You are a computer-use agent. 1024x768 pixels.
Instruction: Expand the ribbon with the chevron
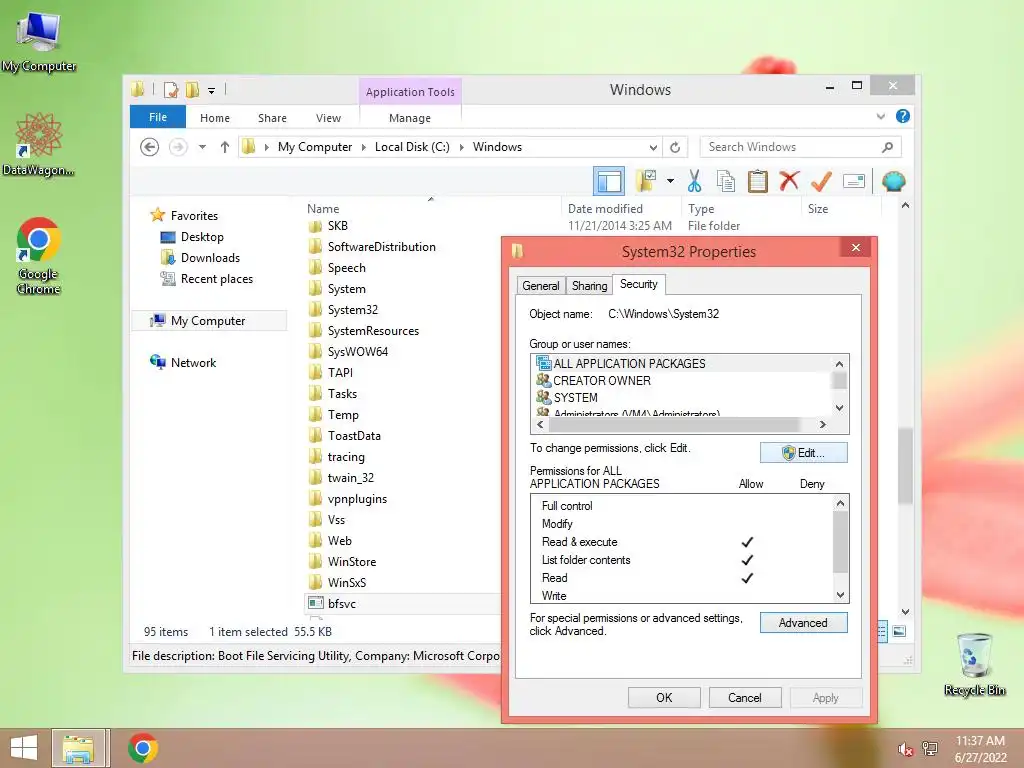pyautogui.click(x=880, y=117)
